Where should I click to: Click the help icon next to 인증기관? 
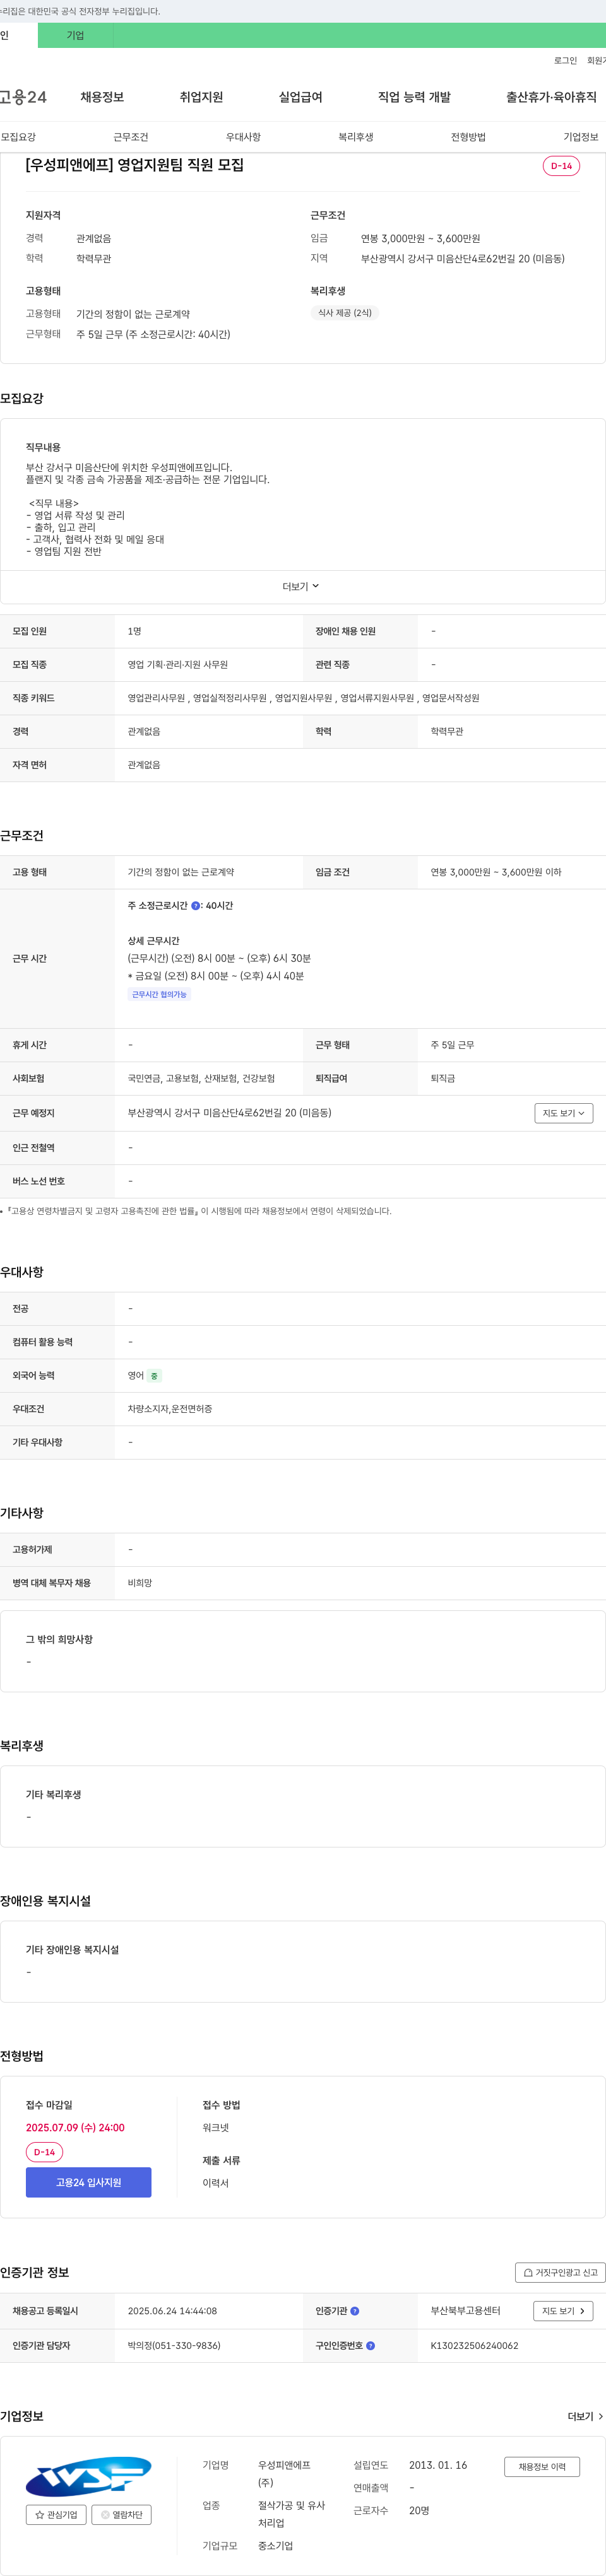click(x=355, y=2311)
